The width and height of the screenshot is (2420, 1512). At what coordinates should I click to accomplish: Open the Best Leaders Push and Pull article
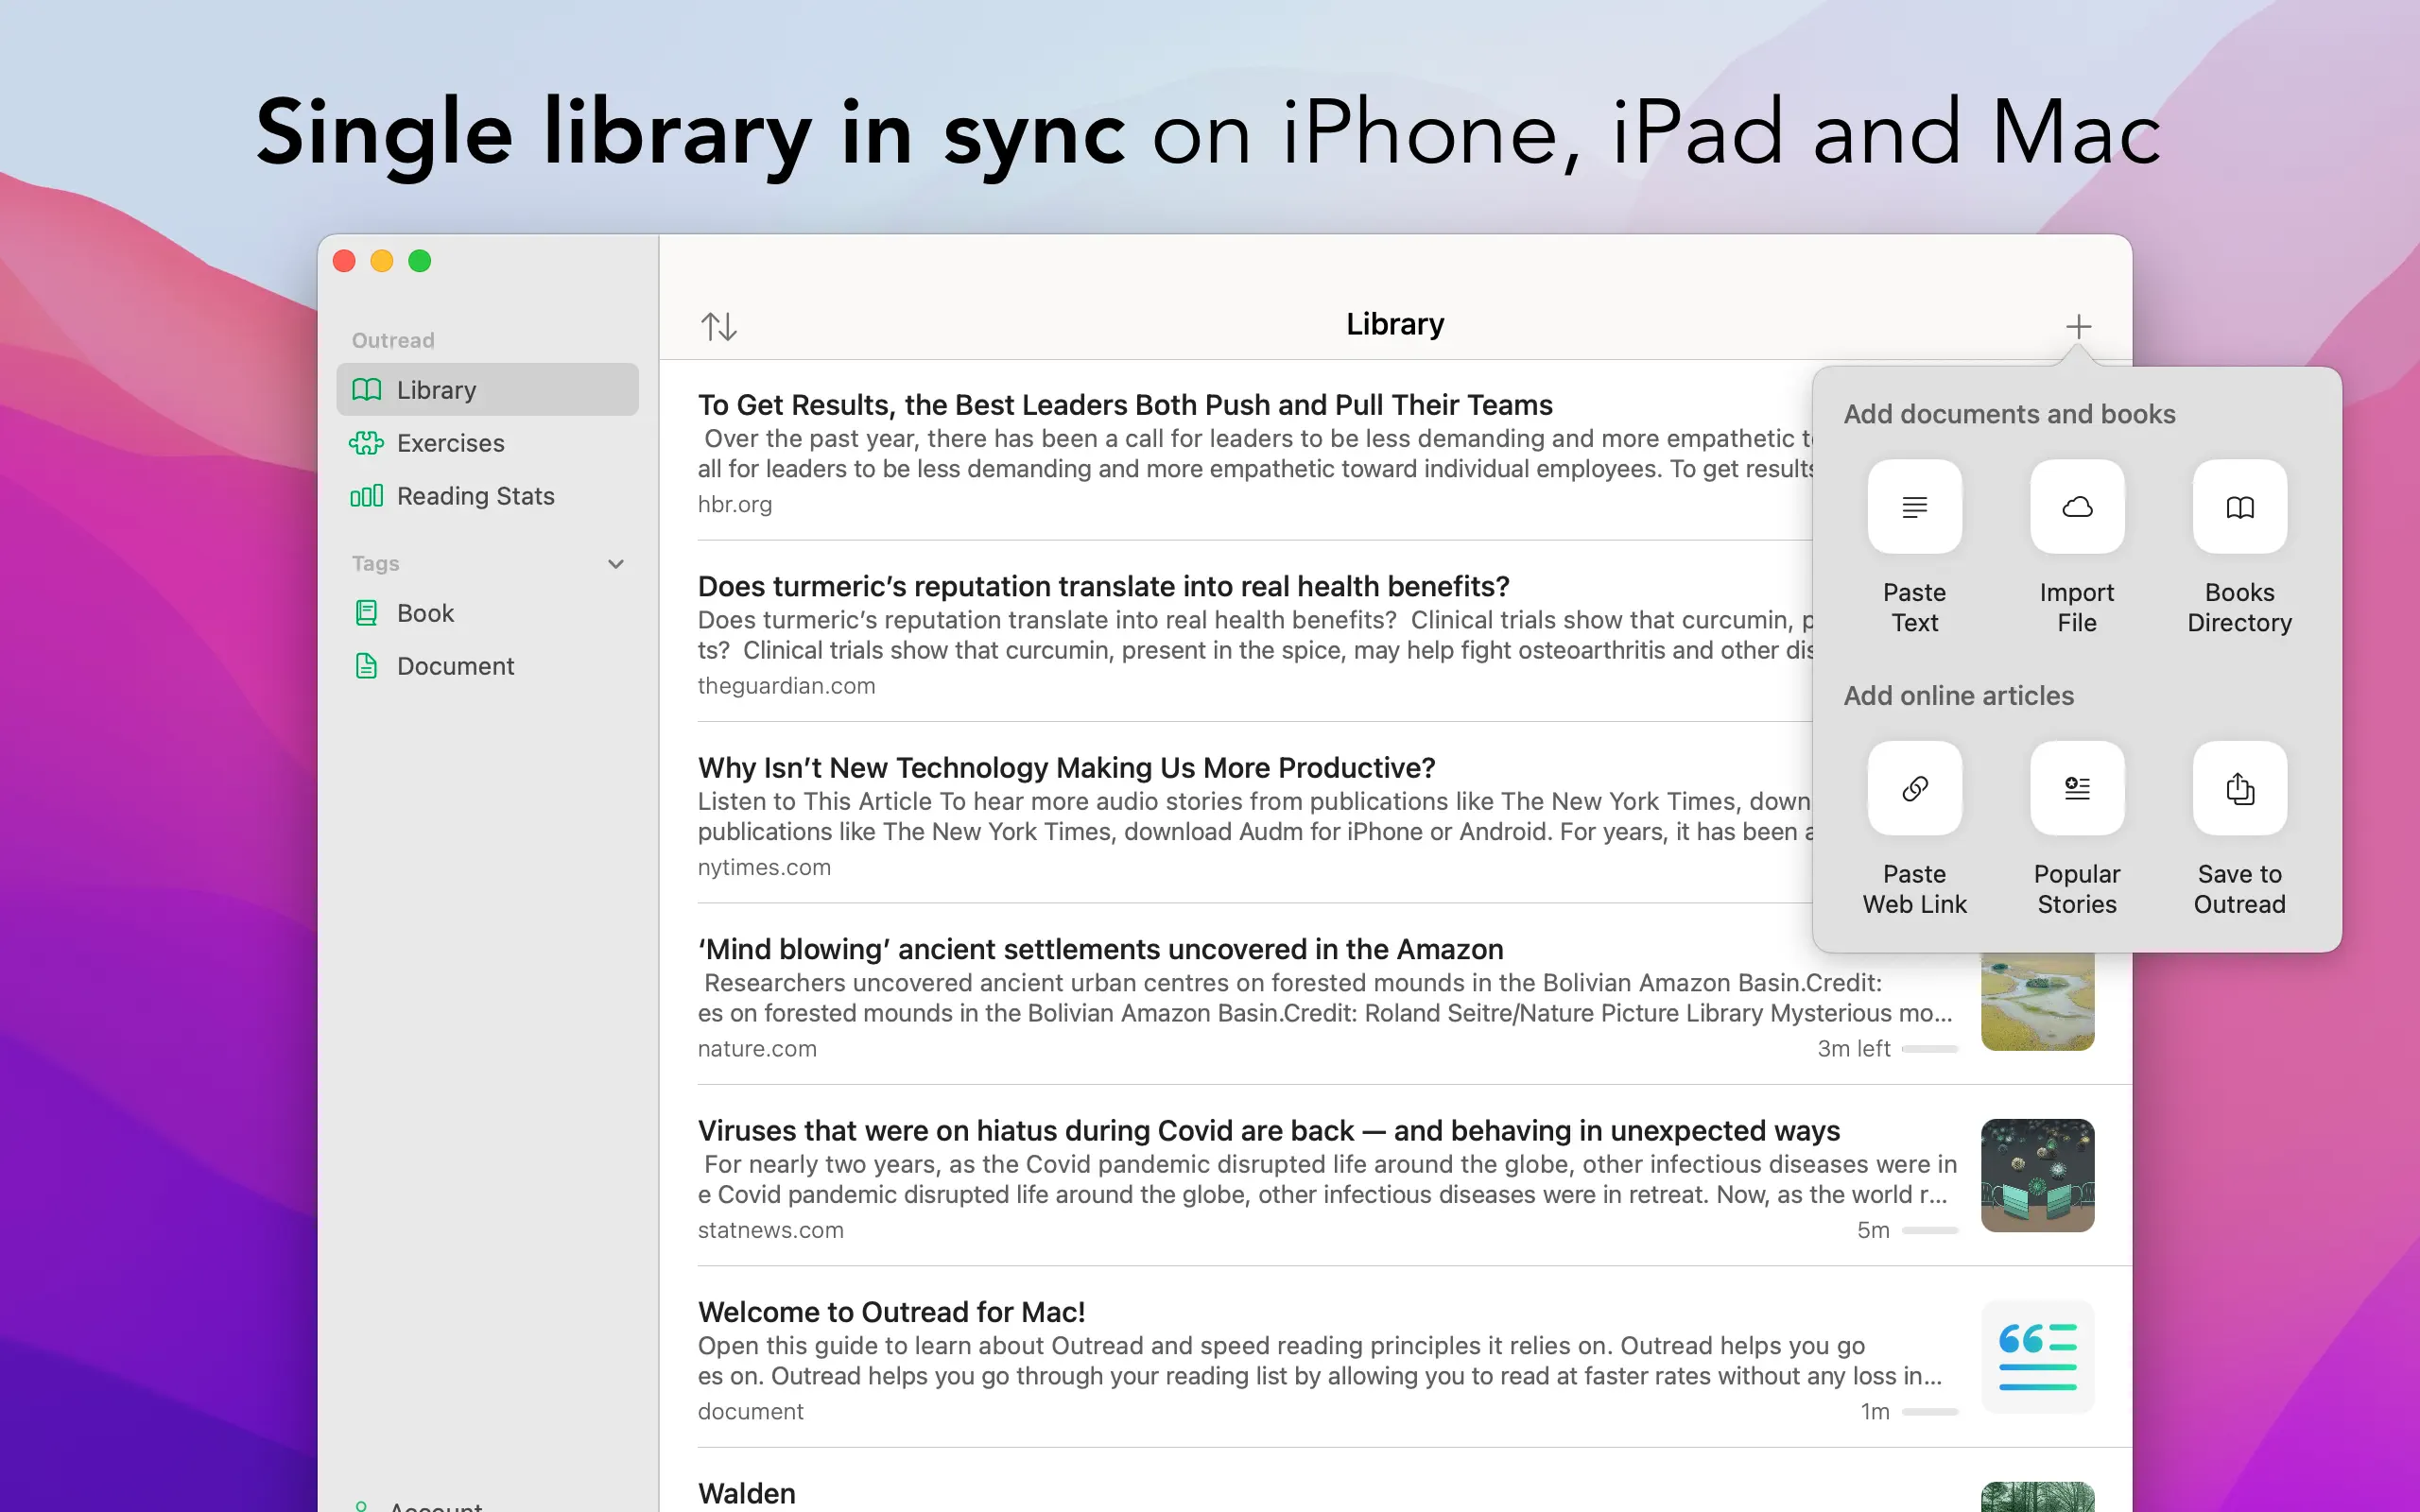(1124, 405)
